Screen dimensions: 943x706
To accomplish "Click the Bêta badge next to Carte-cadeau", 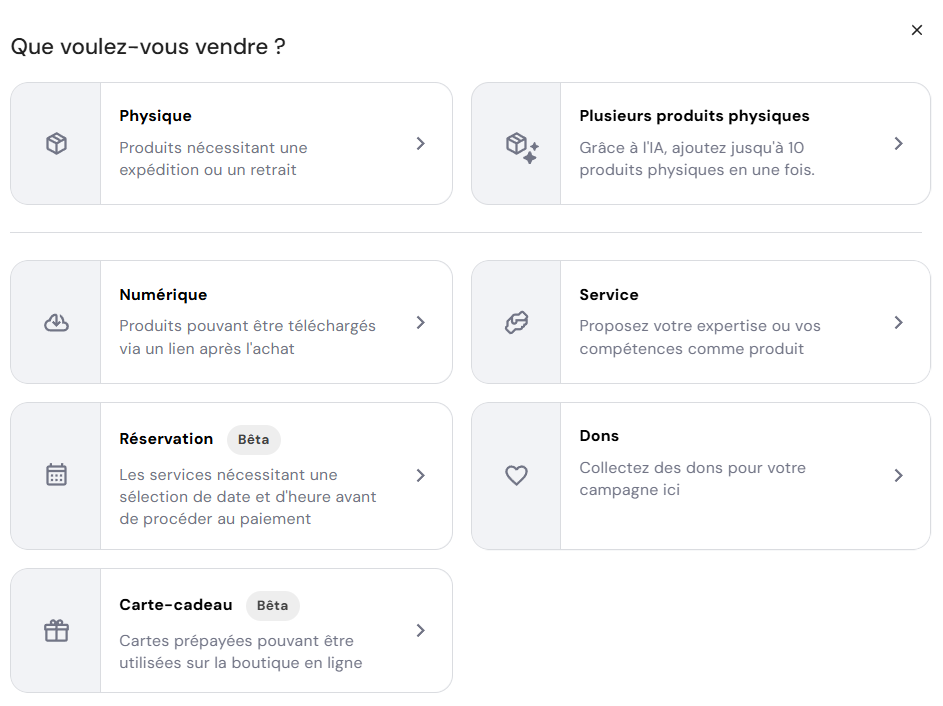I will click(x=272, y=606).
